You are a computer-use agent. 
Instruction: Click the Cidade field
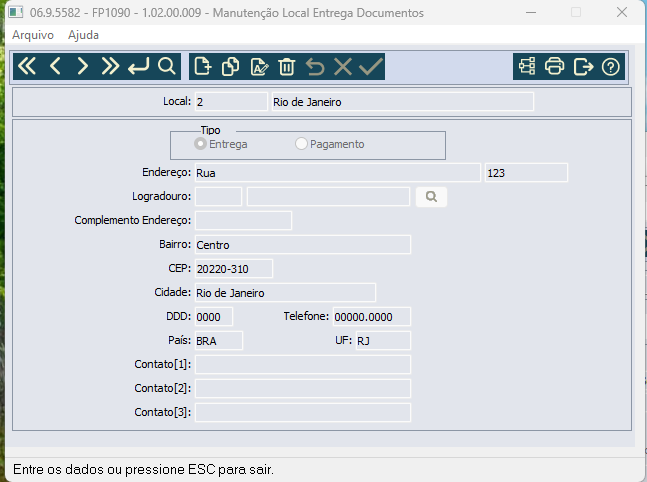coord(285,293)
